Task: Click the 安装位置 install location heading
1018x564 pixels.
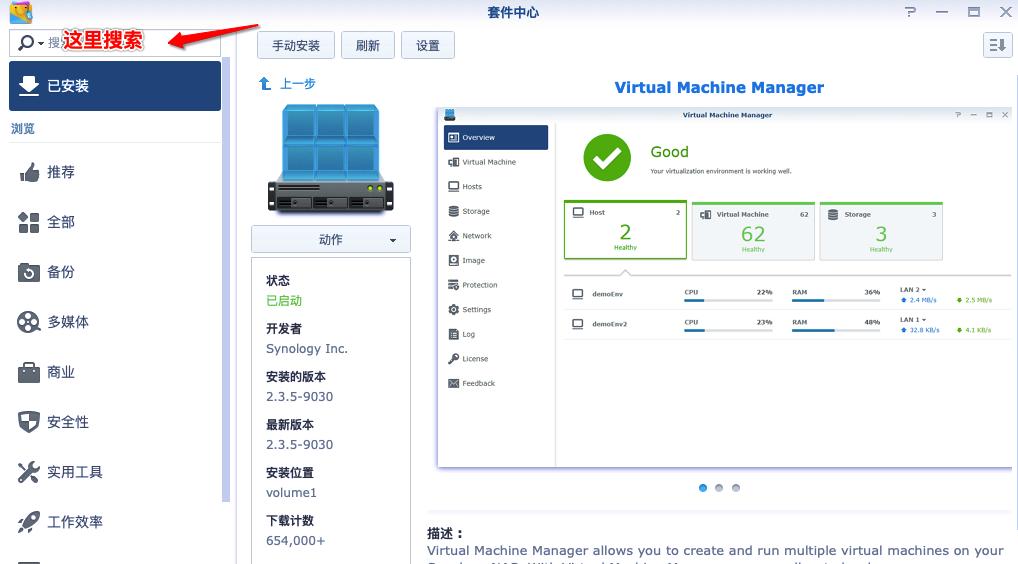Action: 290,472
